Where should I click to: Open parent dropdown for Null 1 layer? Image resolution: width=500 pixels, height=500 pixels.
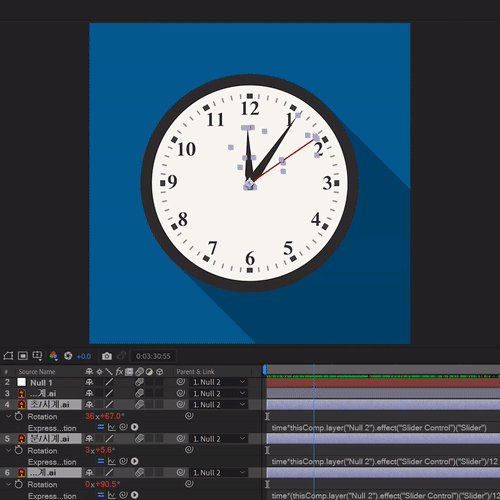pyautogui.click(x=218, y=382)
